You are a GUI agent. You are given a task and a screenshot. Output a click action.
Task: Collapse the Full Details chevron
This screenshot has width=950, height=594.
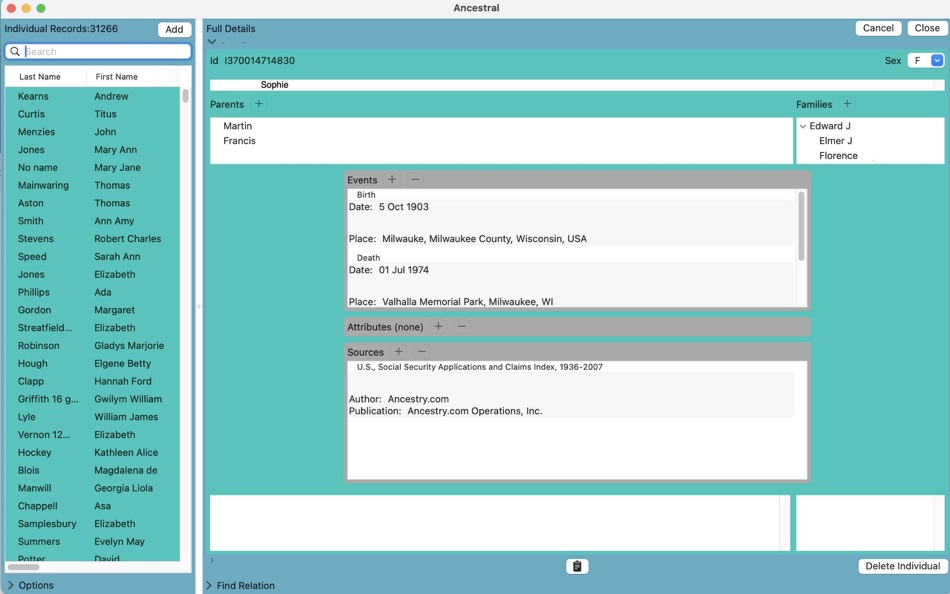click(x=211, y=42)
